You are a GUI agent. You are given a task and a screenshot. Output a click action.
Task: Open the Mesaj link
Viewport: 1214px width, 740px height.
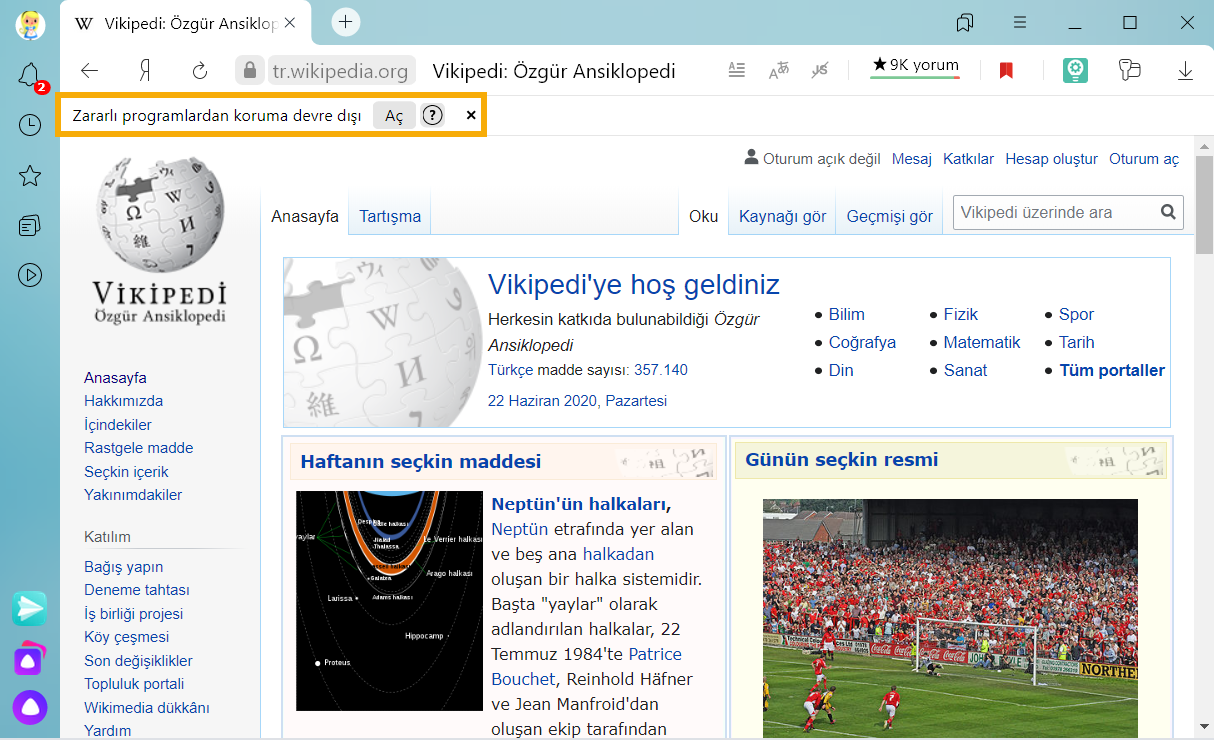click(911, 159)
